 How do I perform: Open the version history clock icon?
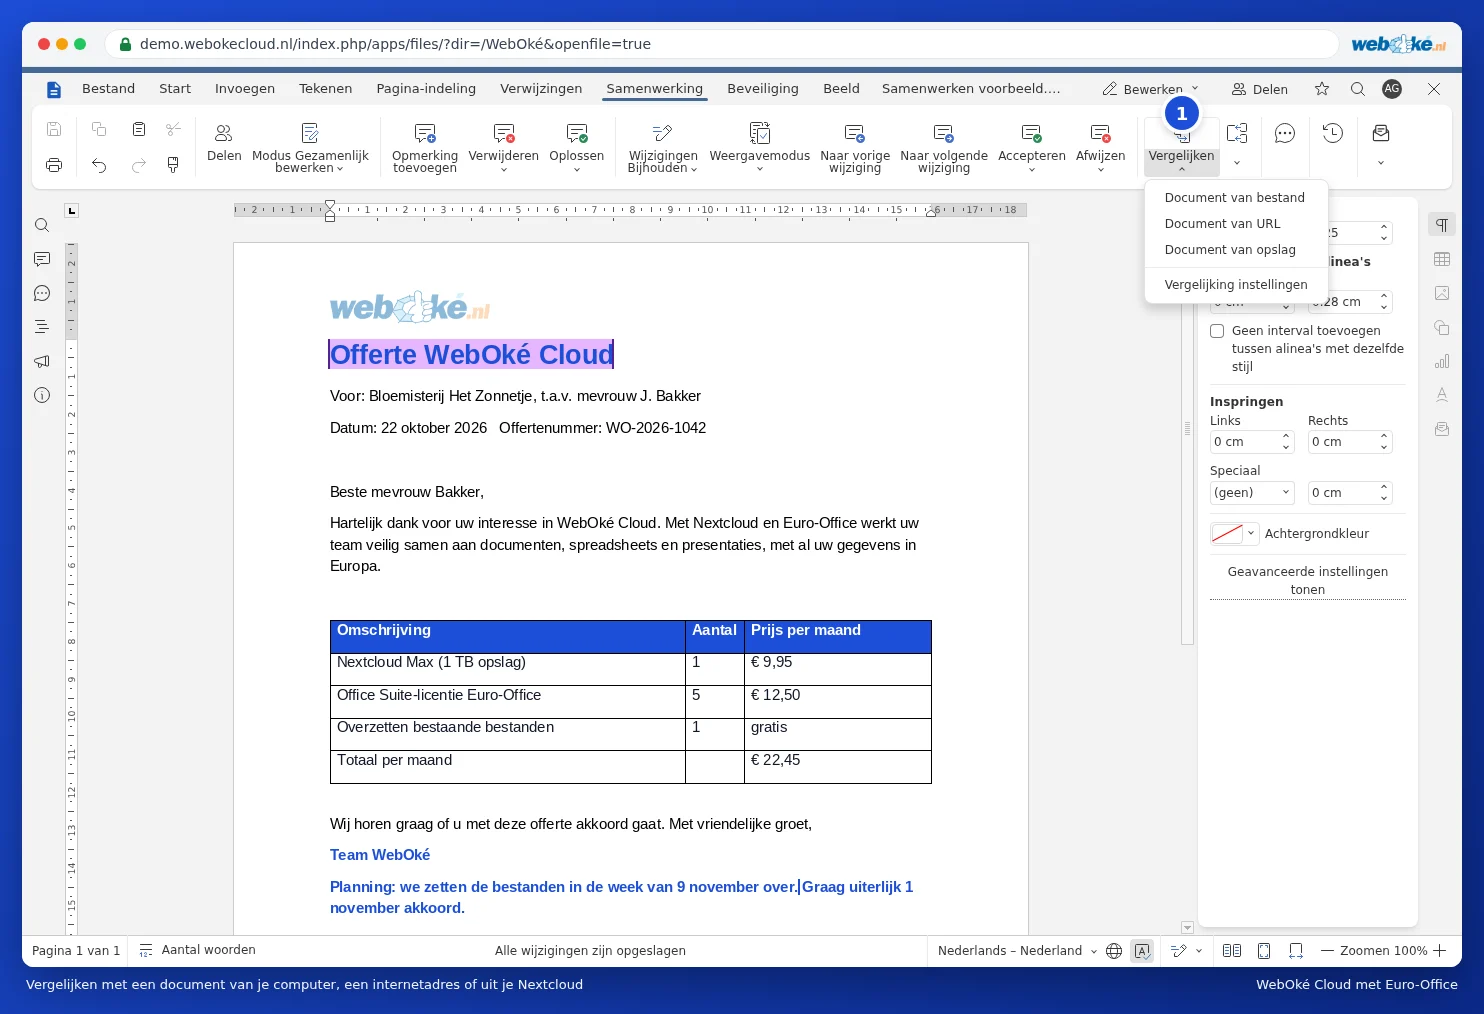[1333, 133]
